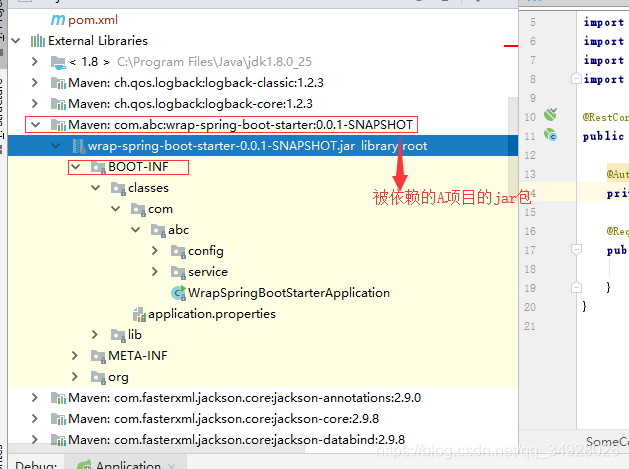Click the jackson-databind library icon
The image size is (629, 469).
click(58, 440)
